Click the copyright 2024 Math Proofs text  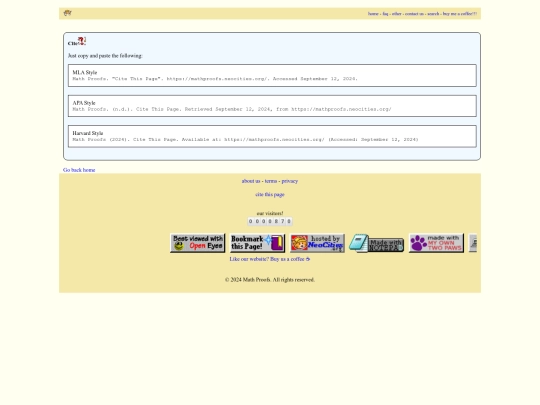tap(270, 280)
